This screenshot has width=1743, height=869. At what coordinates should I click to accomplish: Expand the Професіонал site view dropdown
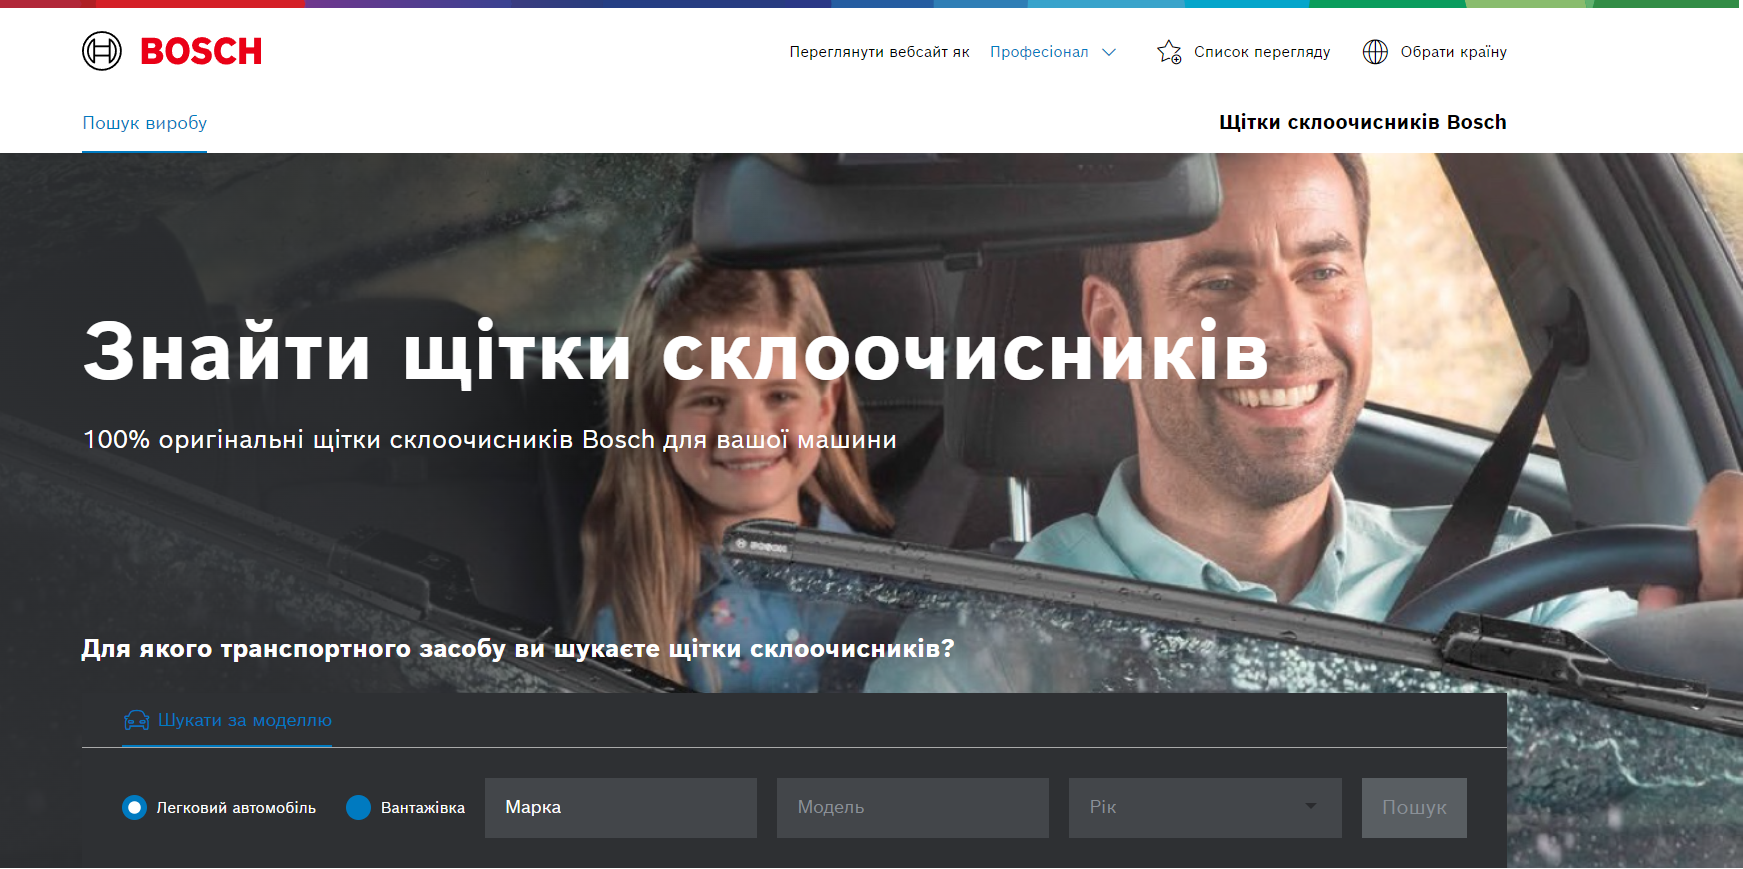(1053, 52)
